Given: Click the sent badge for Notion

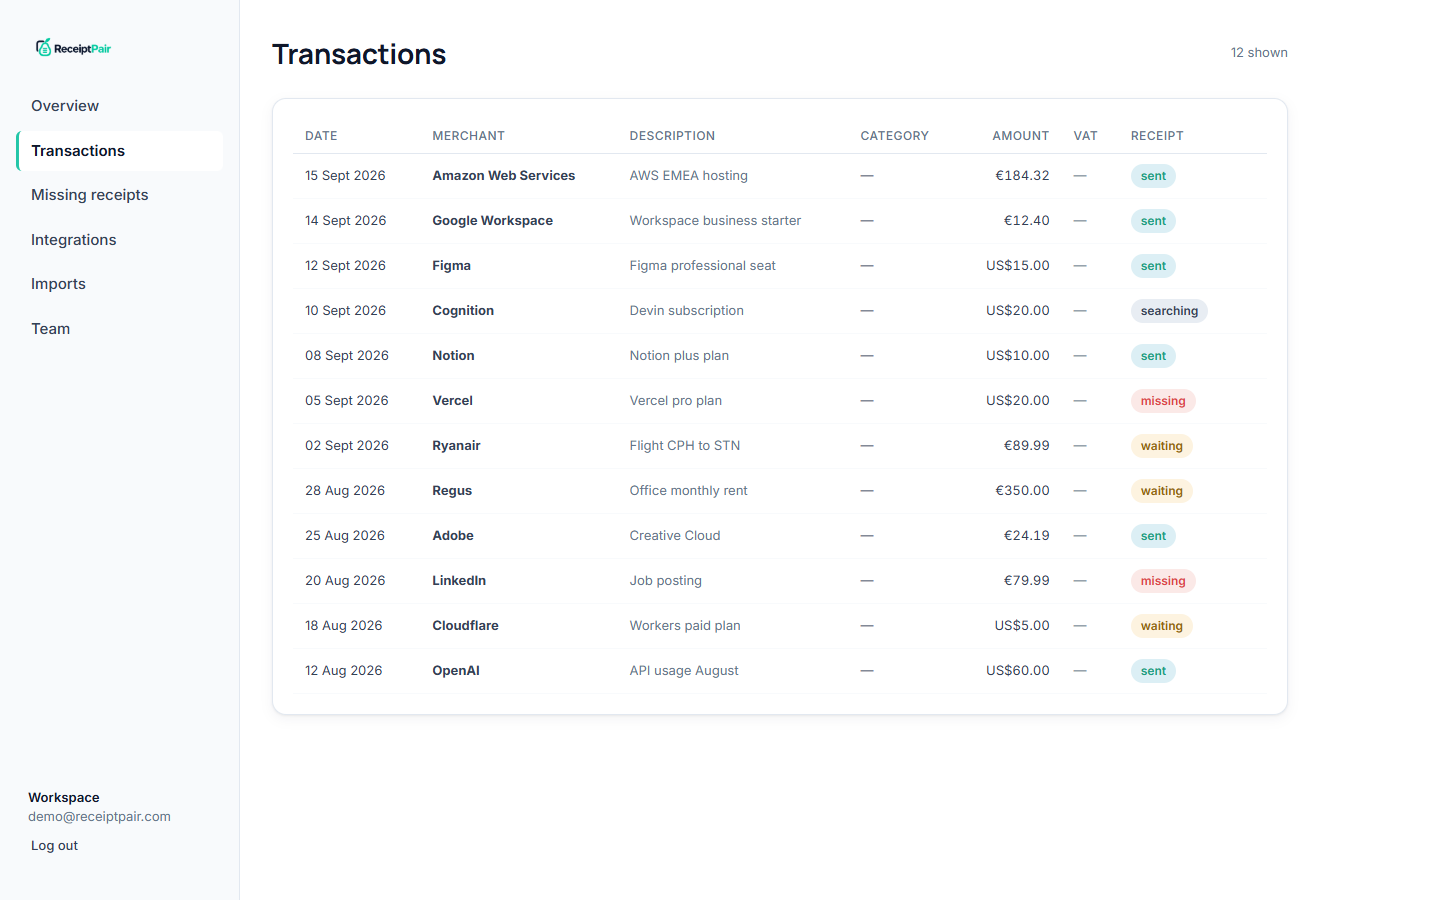Looking at the screenshot, I should (x=1153, y=356).
